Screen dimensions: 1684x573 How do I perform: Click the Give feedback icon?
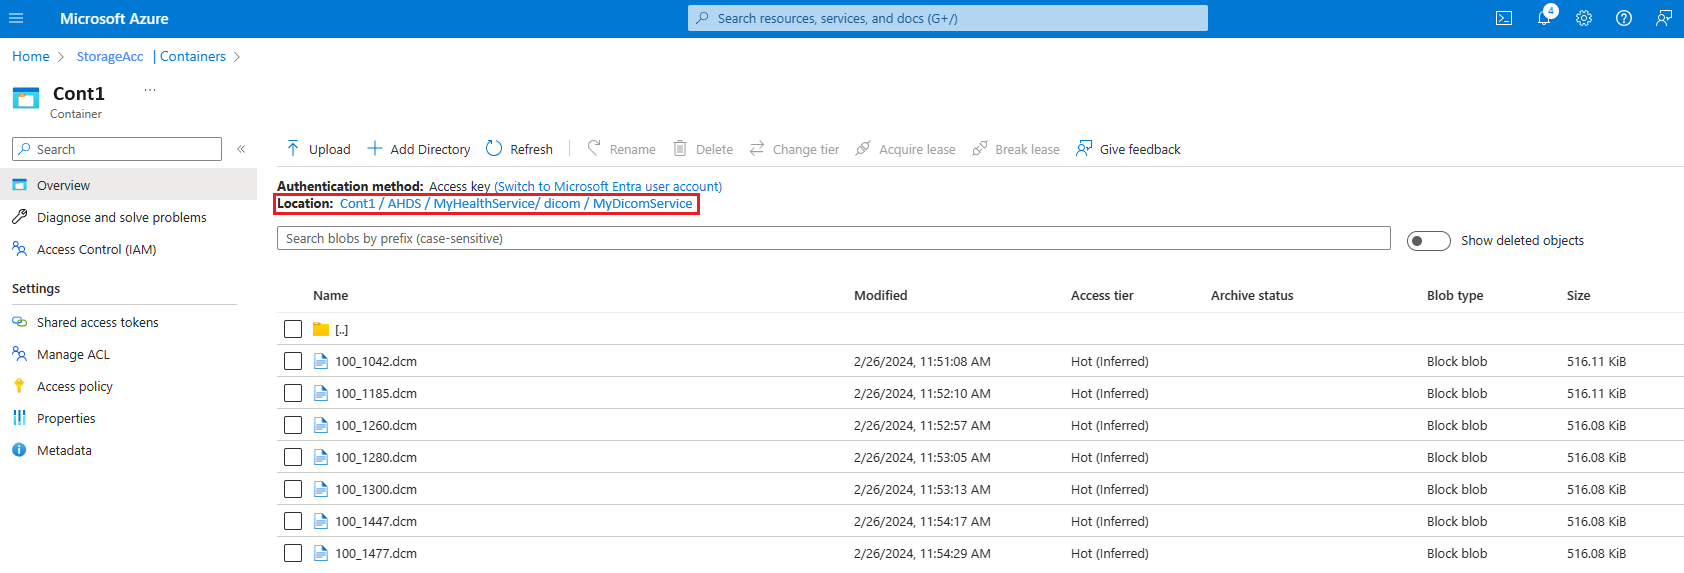pyautogui.click(x=1084, y=149)
